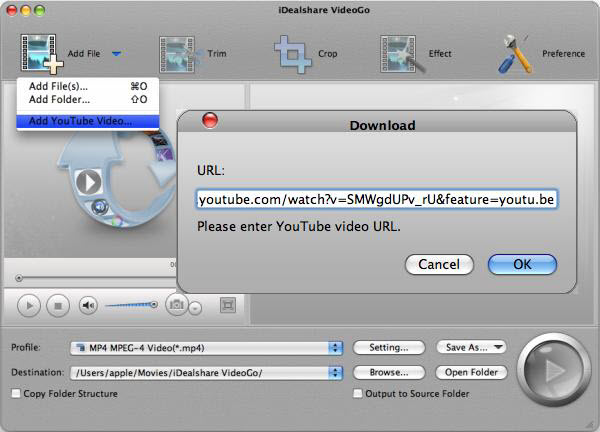Click the main window yellow minimize button

pyautogui.click(x=26, y=10)
